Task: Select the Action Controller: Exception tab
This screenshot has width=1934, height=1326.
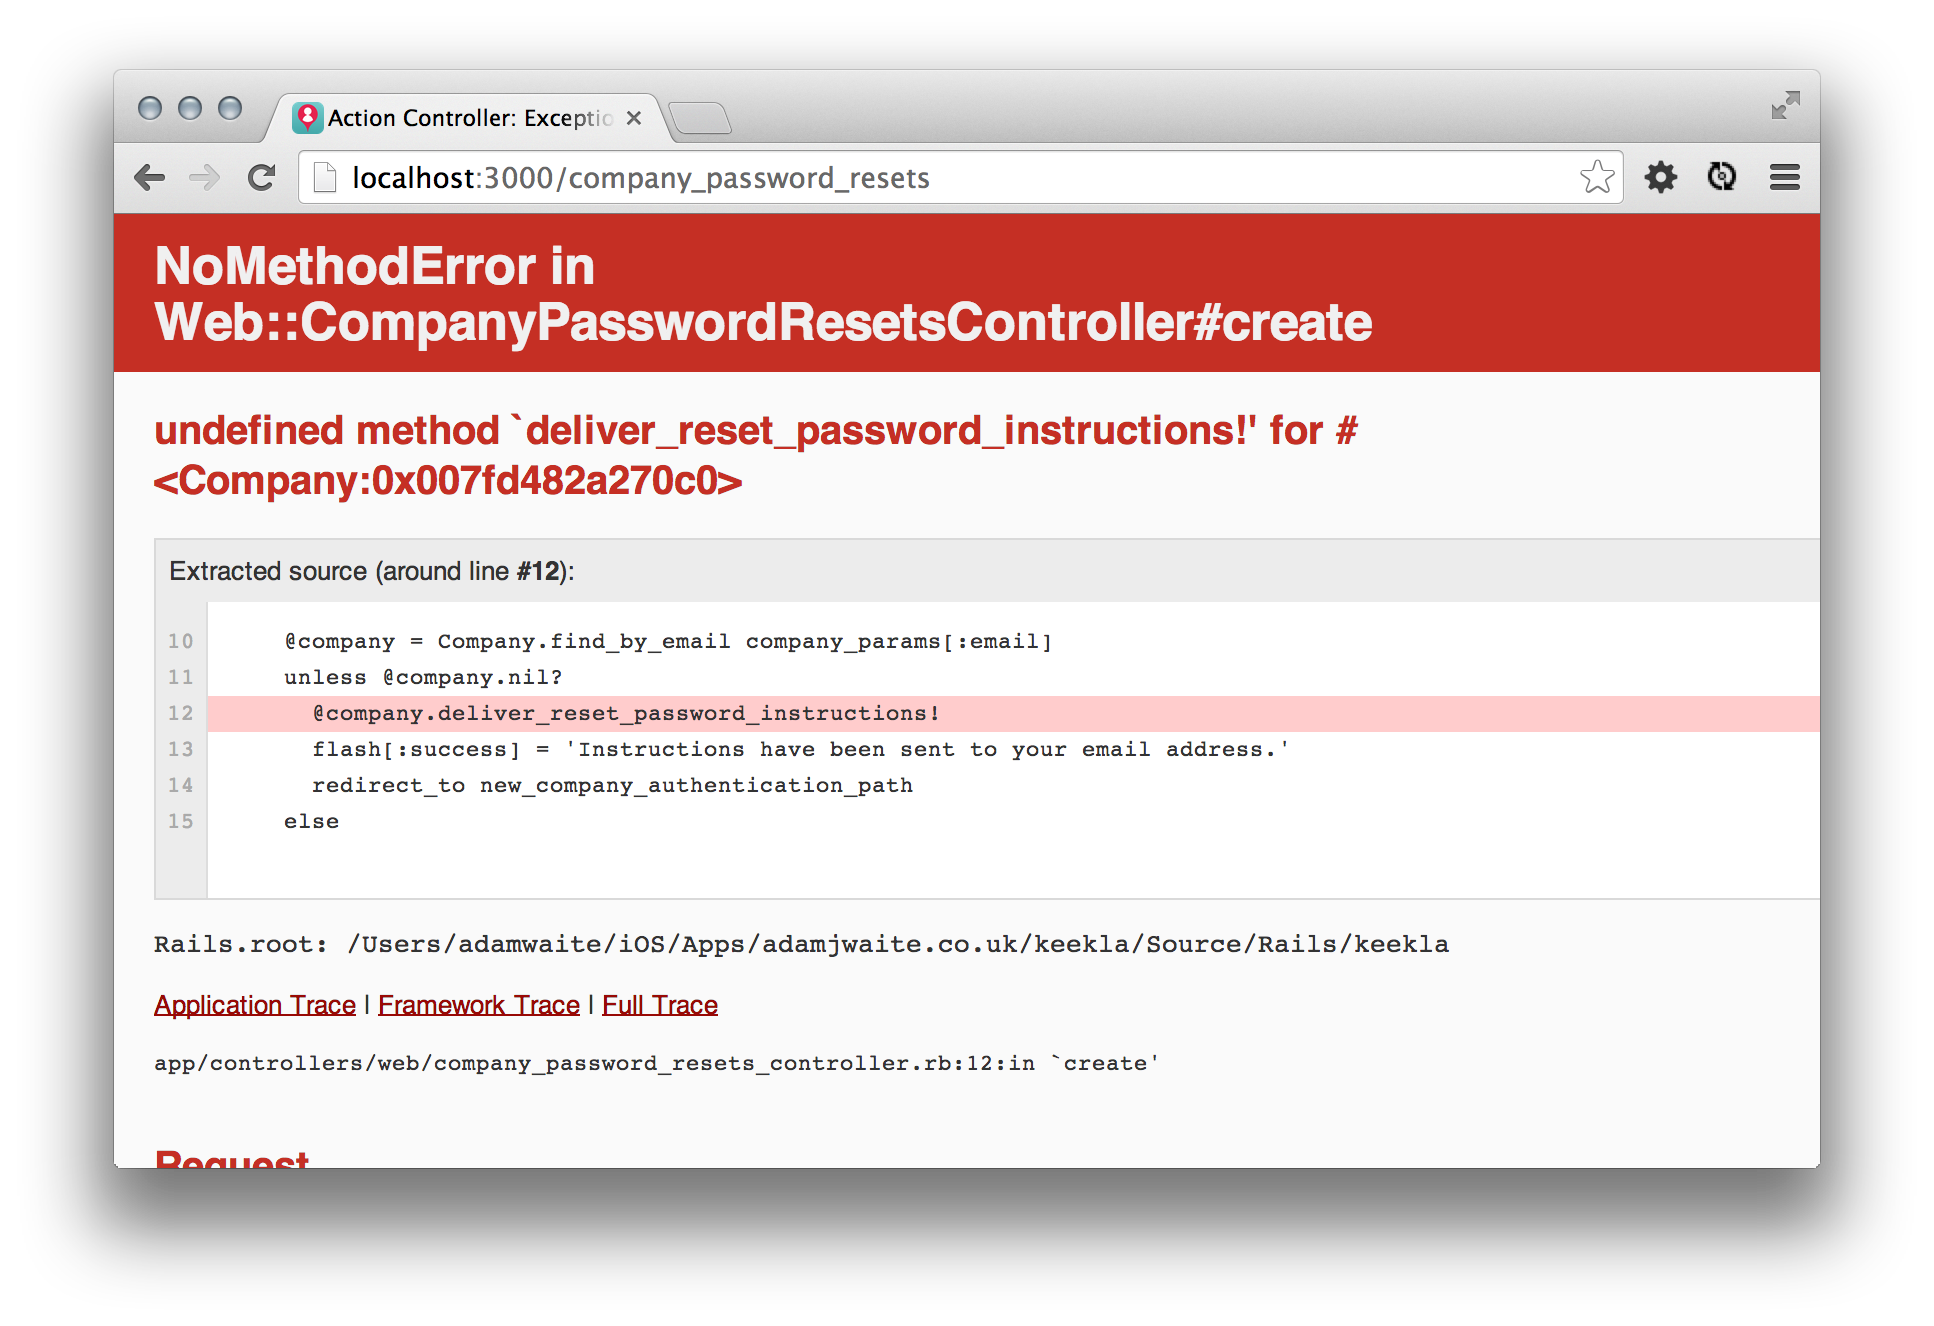Action: [x=470, y=118]
